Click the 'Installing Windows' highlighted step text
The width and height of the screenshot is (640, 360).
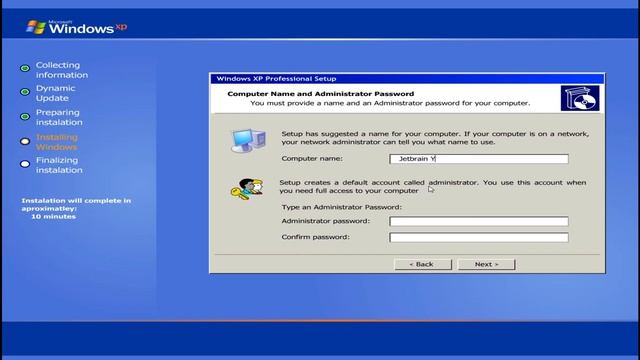(57, 142)
